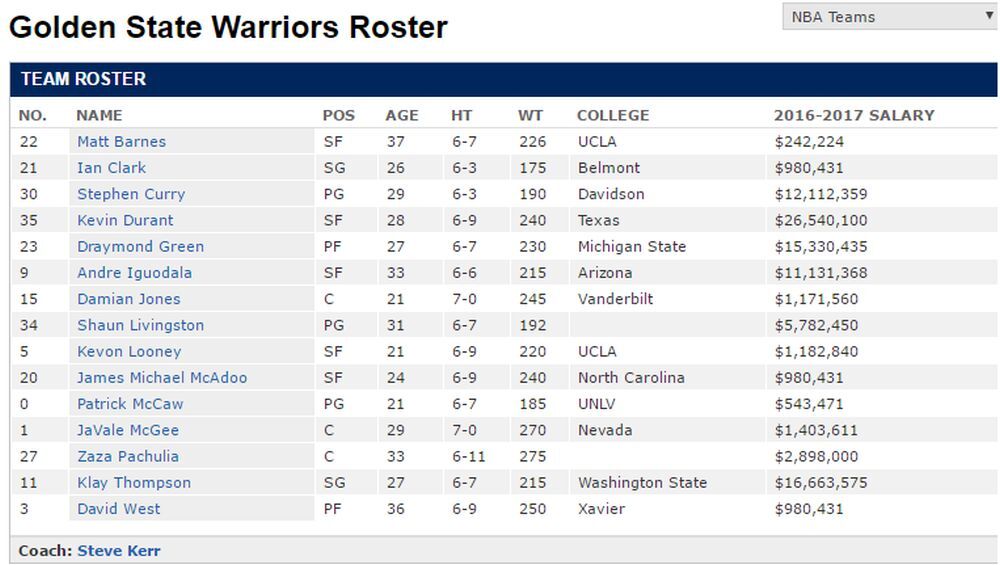Image resolution: width=1000 pixels, height=565 pixels.
Task: Open Matt Barnes player link
Action: 121,142
